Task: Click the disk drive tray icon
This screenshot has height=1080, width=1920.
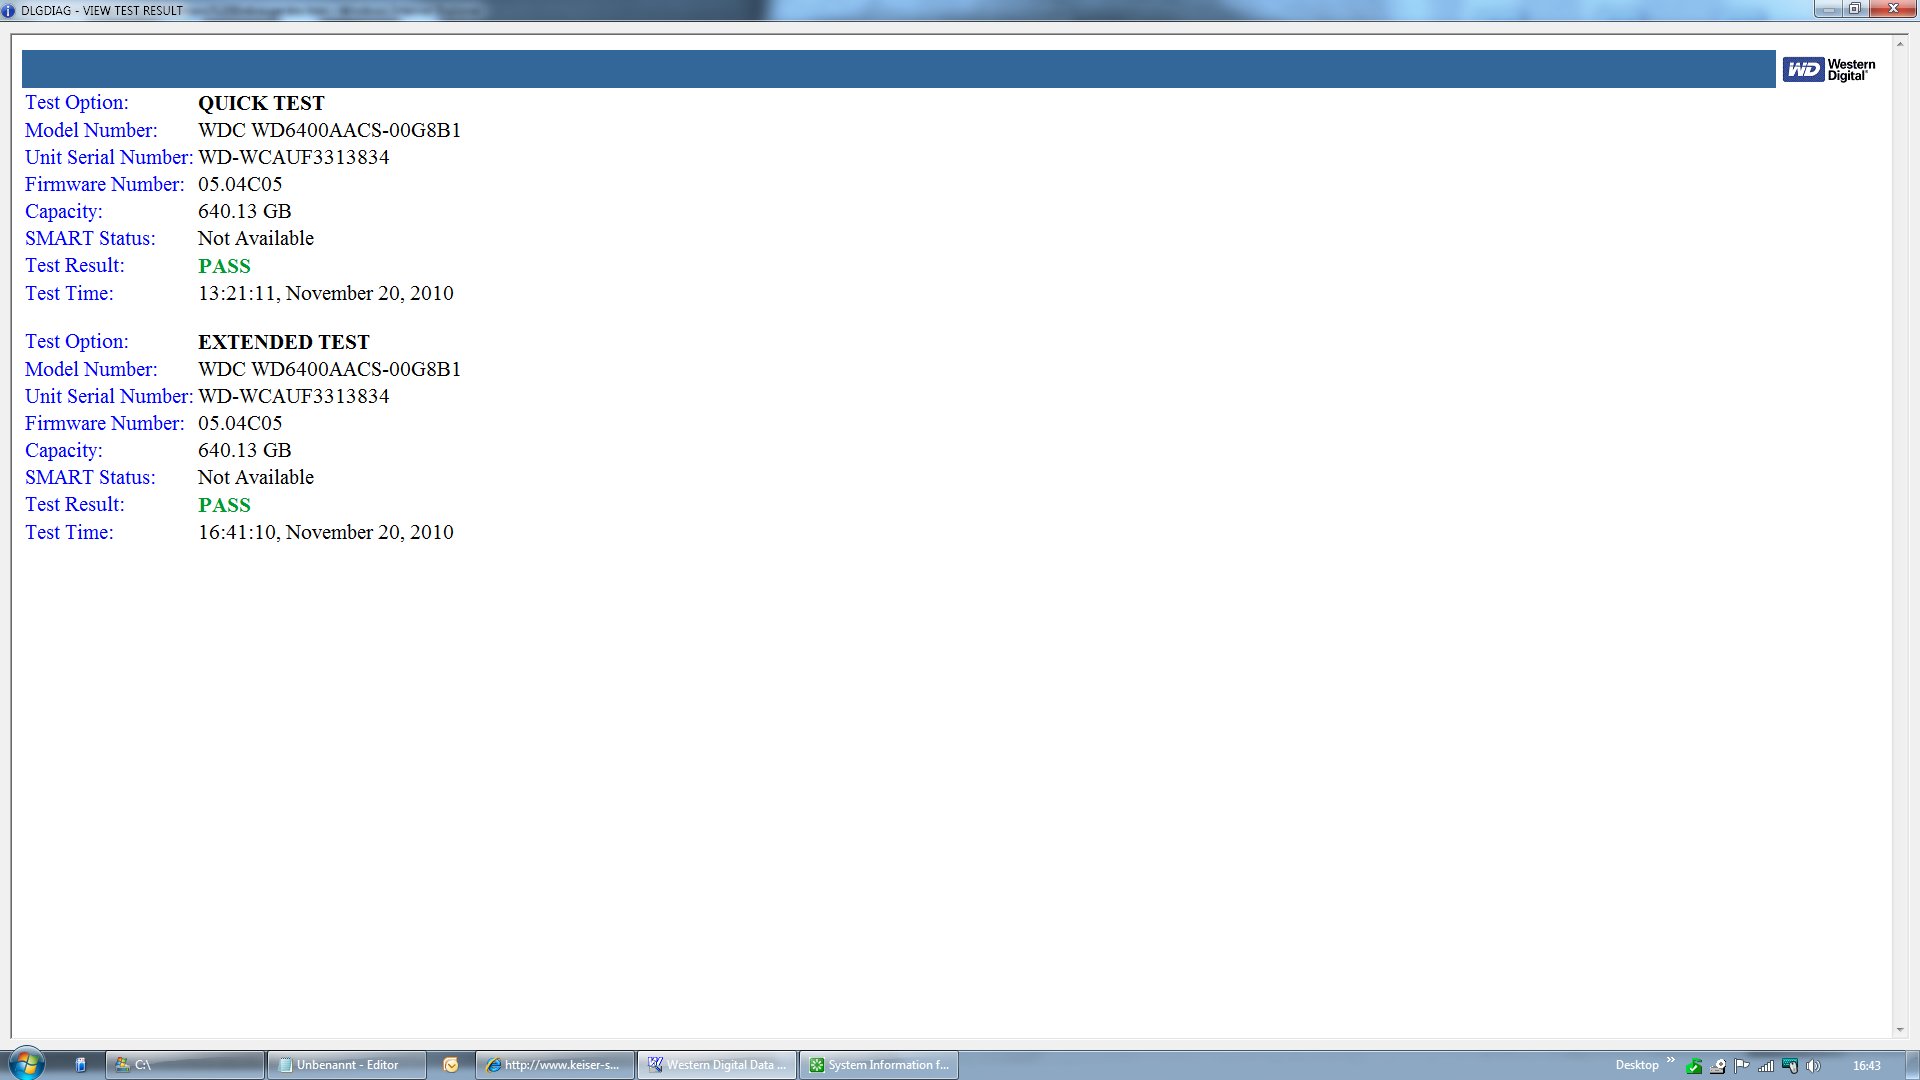Action: tap(1718, 1066)
